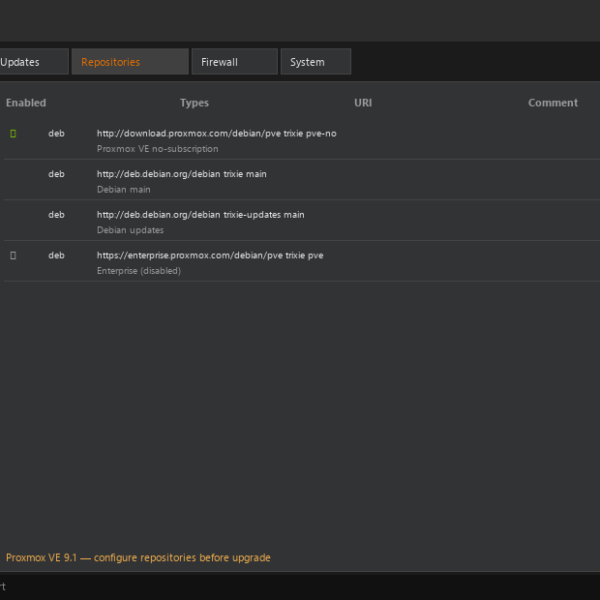
Task: Click the Proxmox VE 9.1 upgrade notice
Action: point(138,558)
